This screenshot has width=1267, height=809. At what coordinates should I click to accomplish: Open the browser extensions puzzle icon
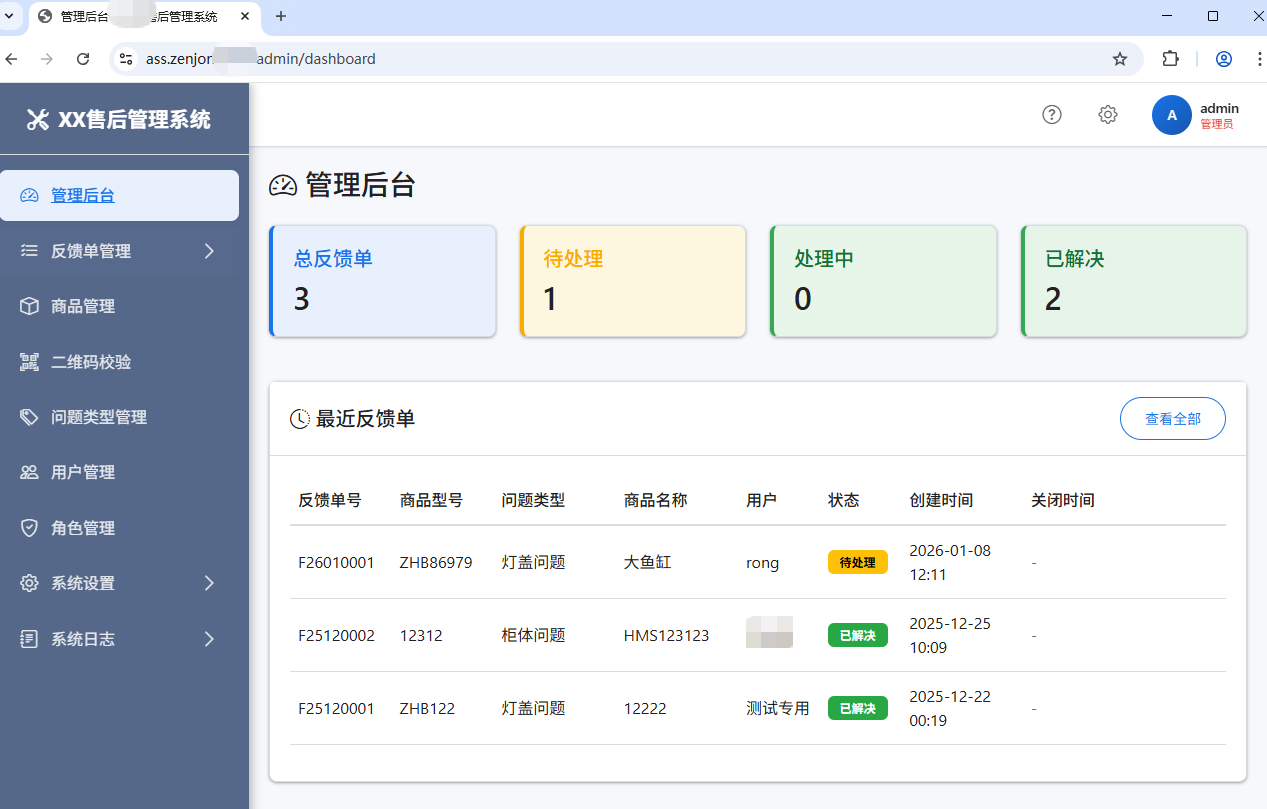tap(1170, 59)
